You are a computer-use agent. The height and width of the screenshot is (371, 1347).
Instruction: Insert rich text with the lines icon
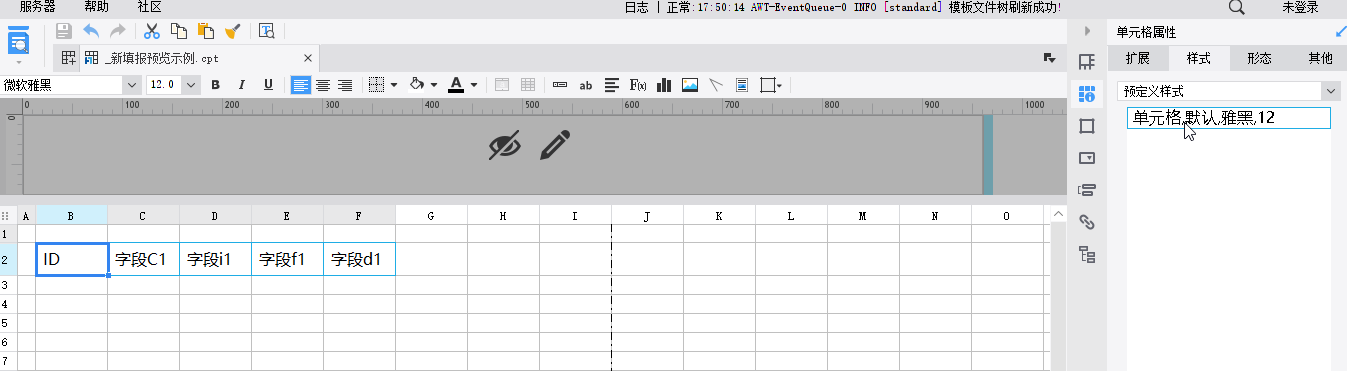coord(612,85)
